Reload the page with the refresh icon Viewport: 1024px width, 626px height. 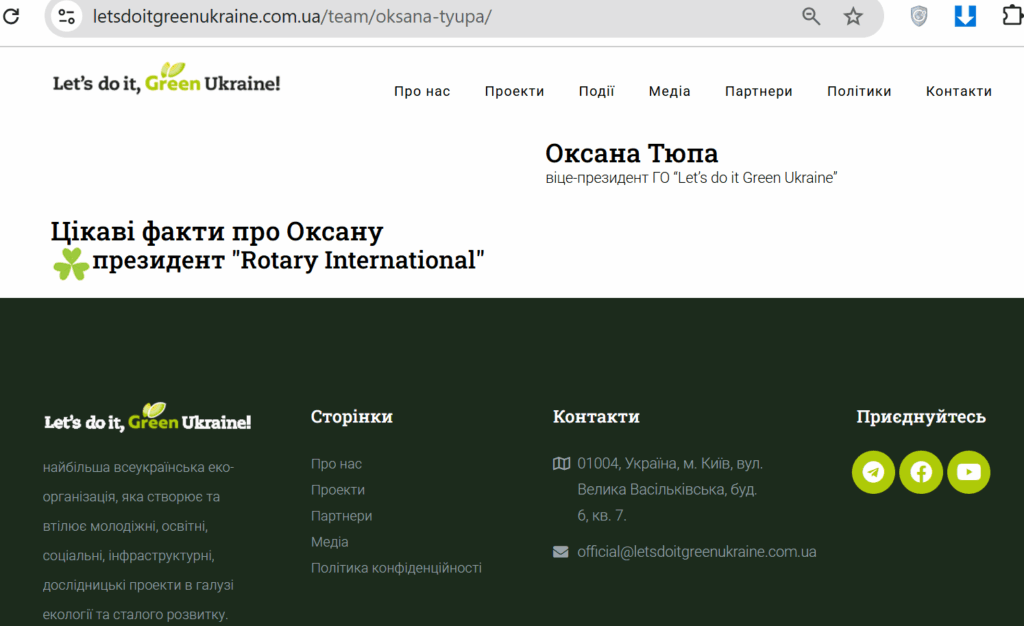[x=11, y=16]
